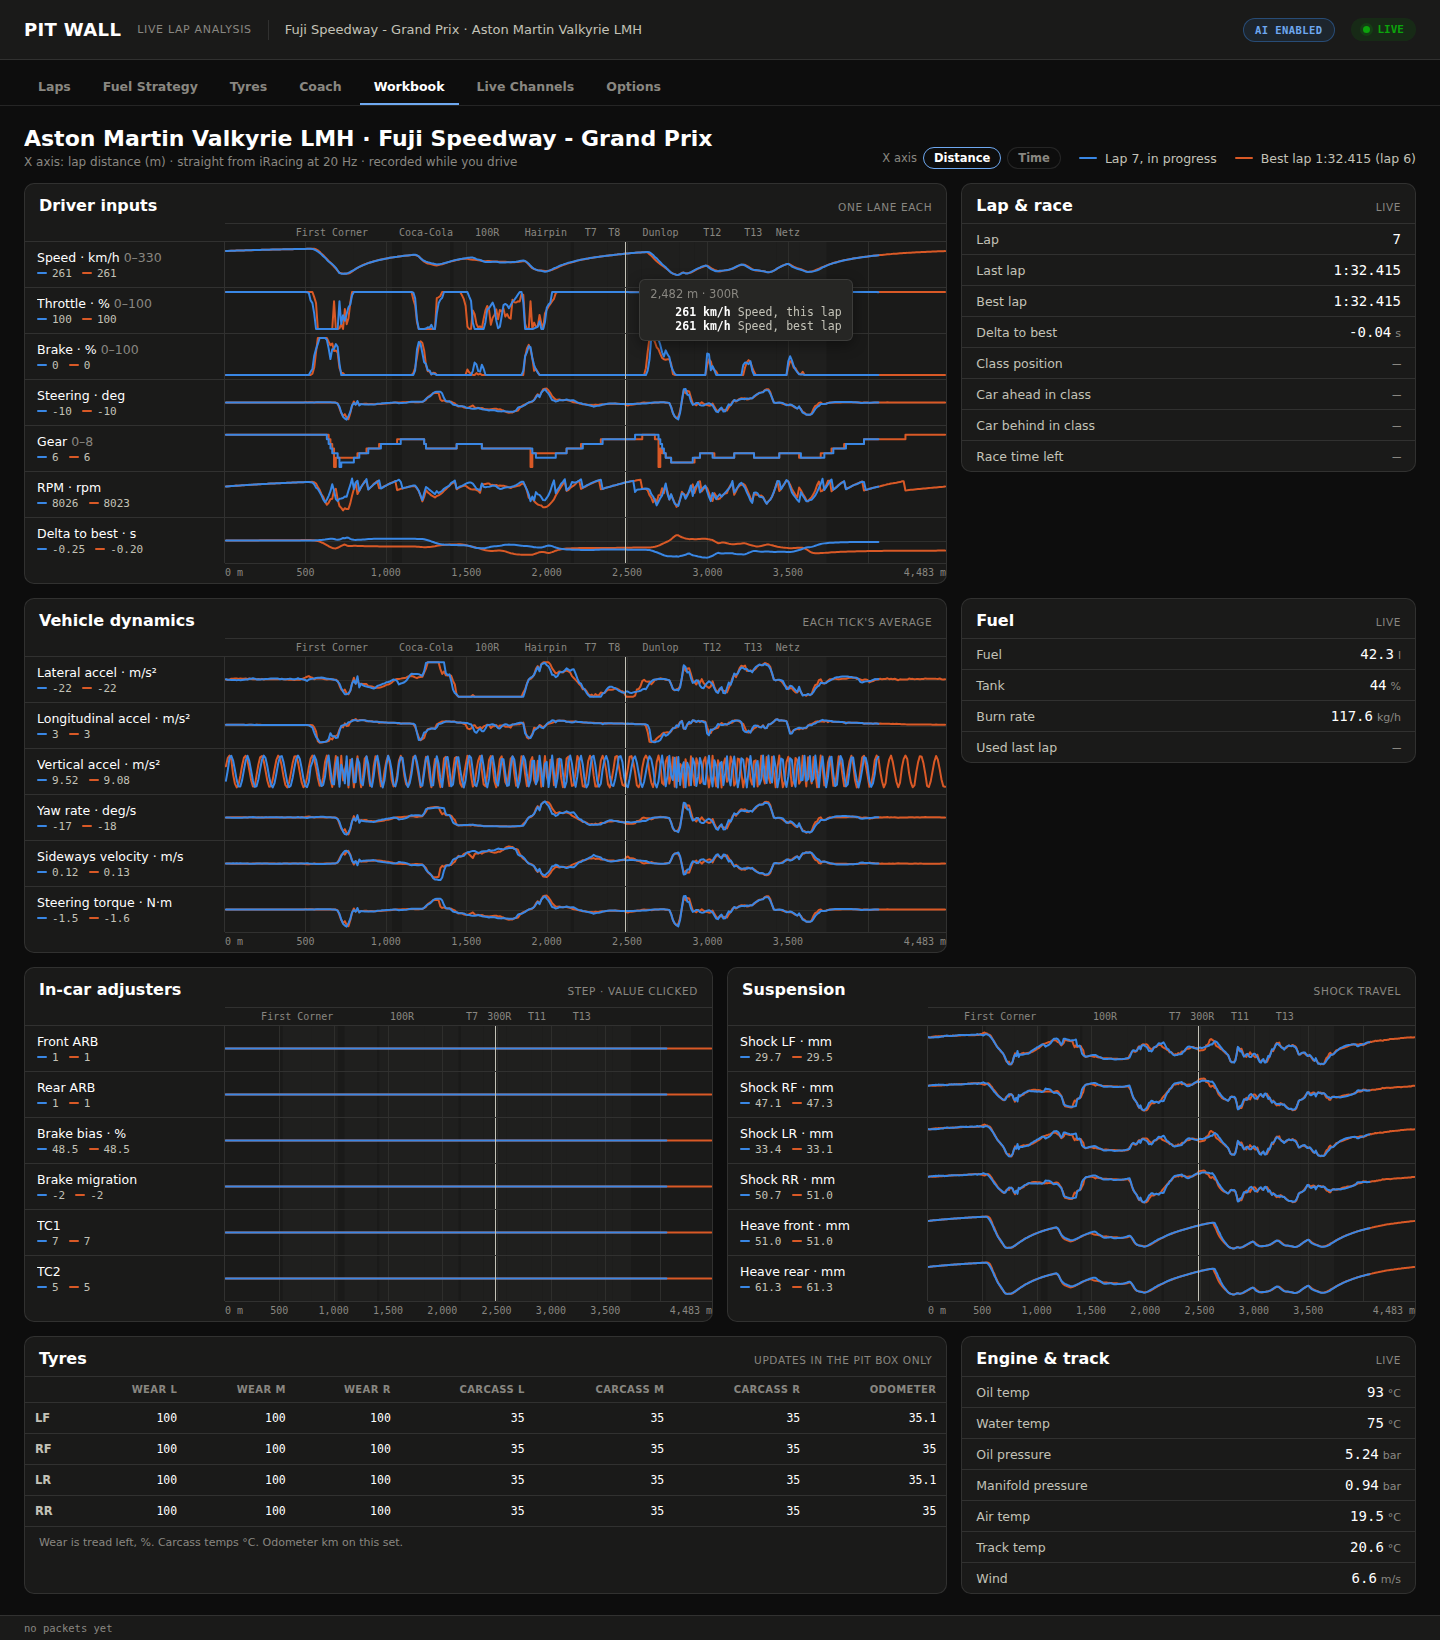Switch to the Fuel Strategy tab
The height and width of the screenshot is (1640, 1440).
[x=150, y=87]
